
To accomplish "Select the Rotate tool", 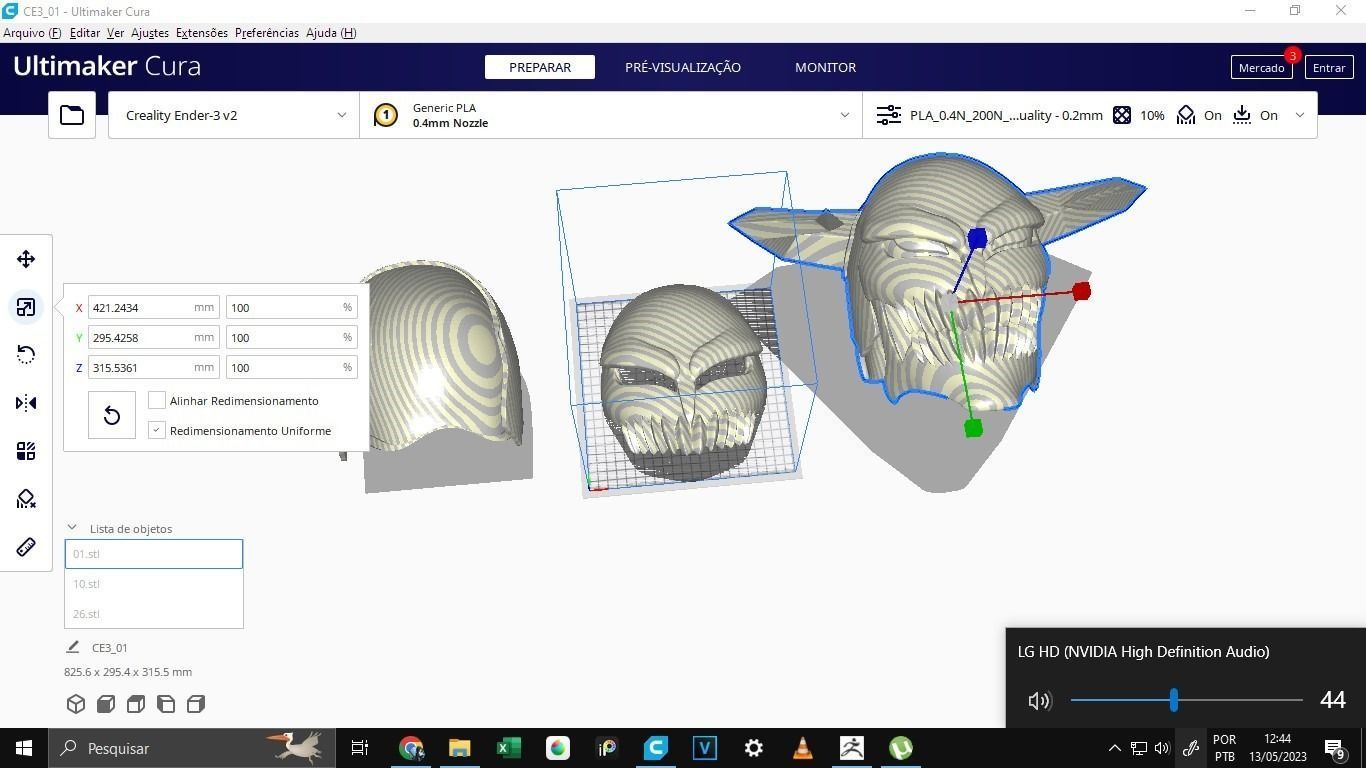I will coord(26,355).
